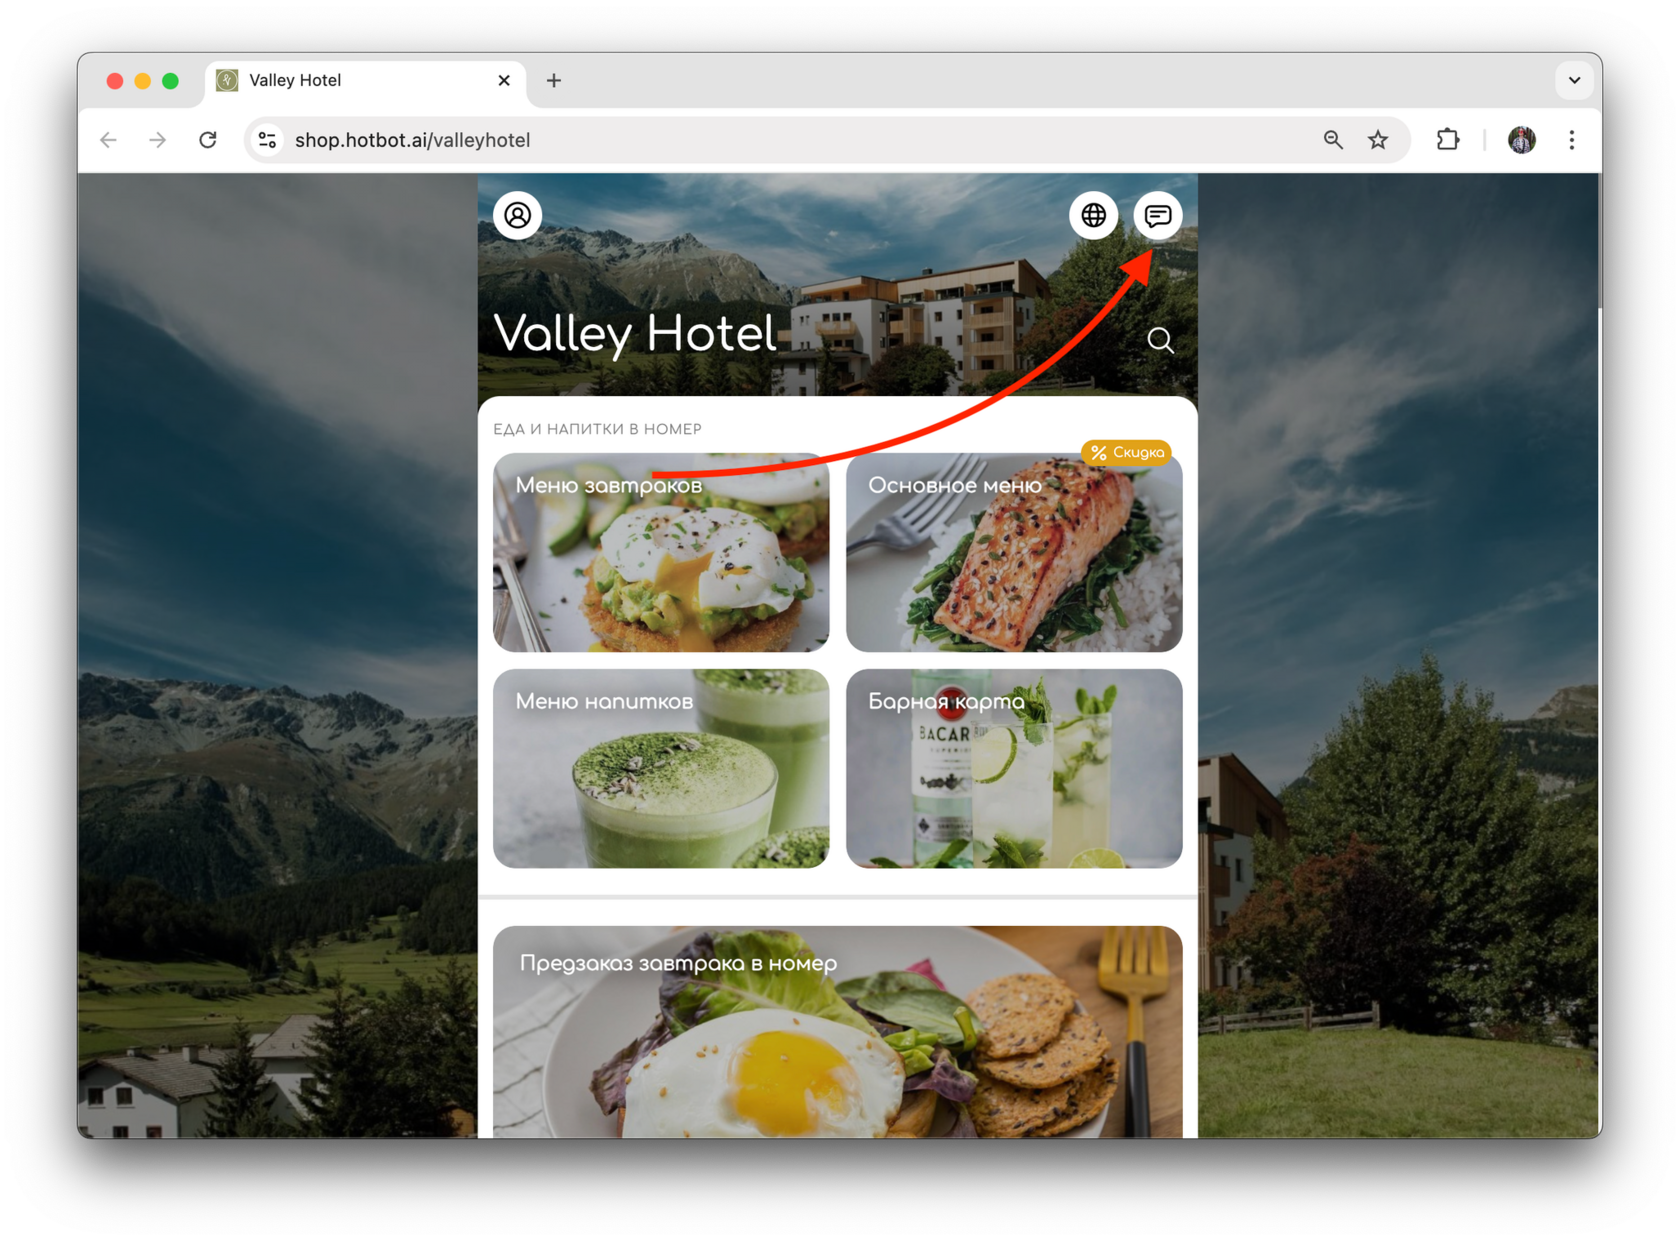
Task: Open a new browser tab
Action: click(554, 80)
